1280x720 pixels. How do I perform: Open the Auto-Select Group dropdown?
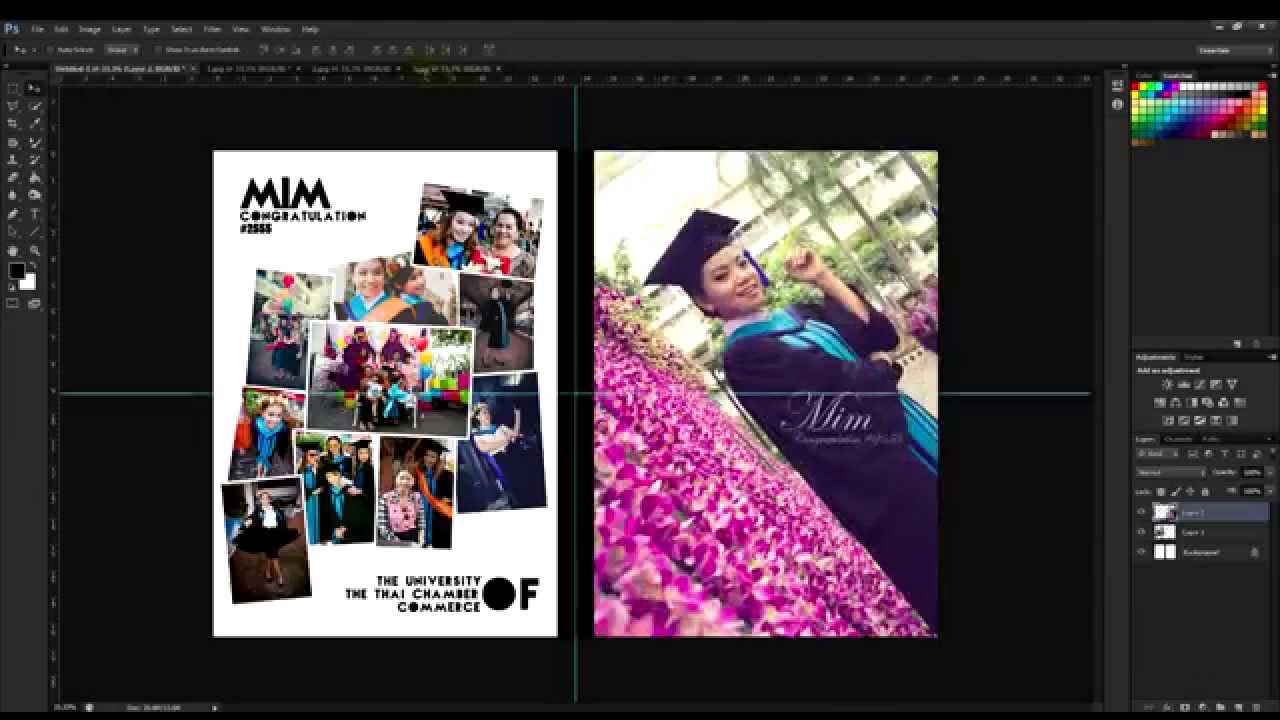click(121, 49)
